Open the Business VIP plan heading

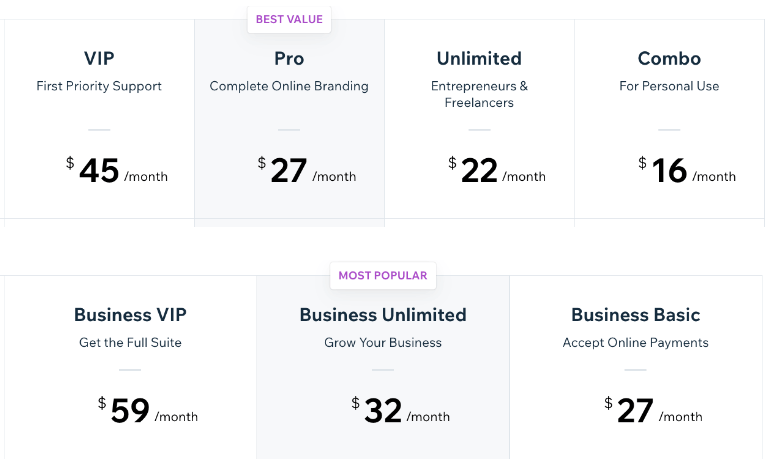[x=130, y=314]
